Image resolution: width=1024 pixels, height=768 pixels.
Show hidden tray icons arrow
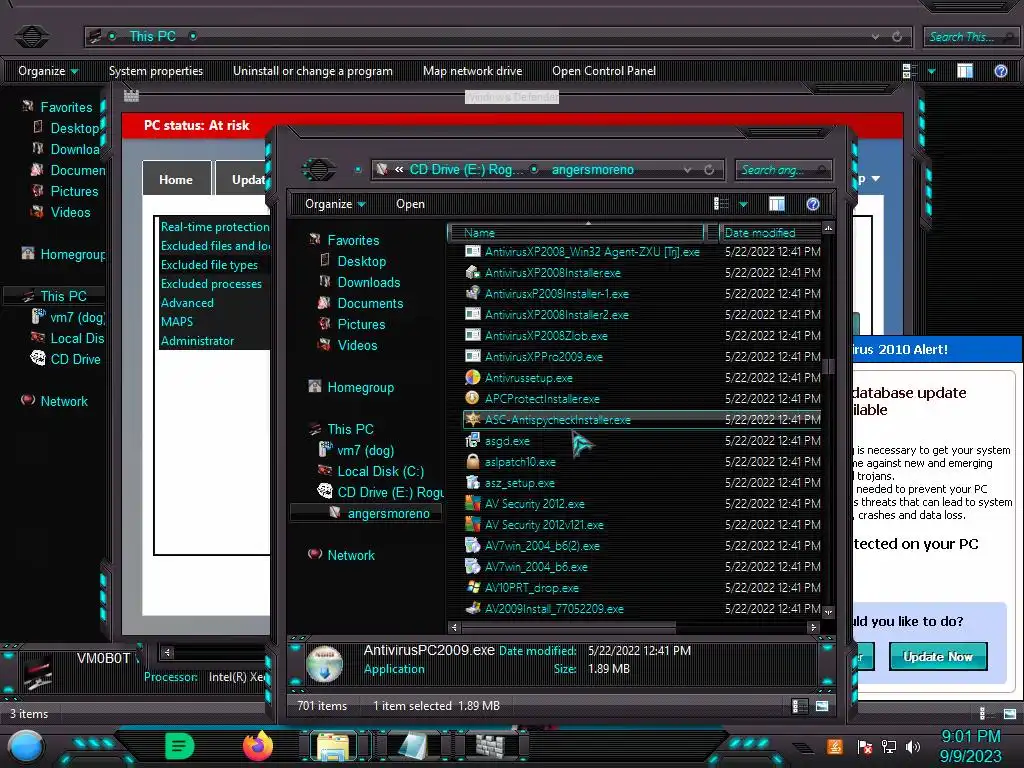pos(803,748)
